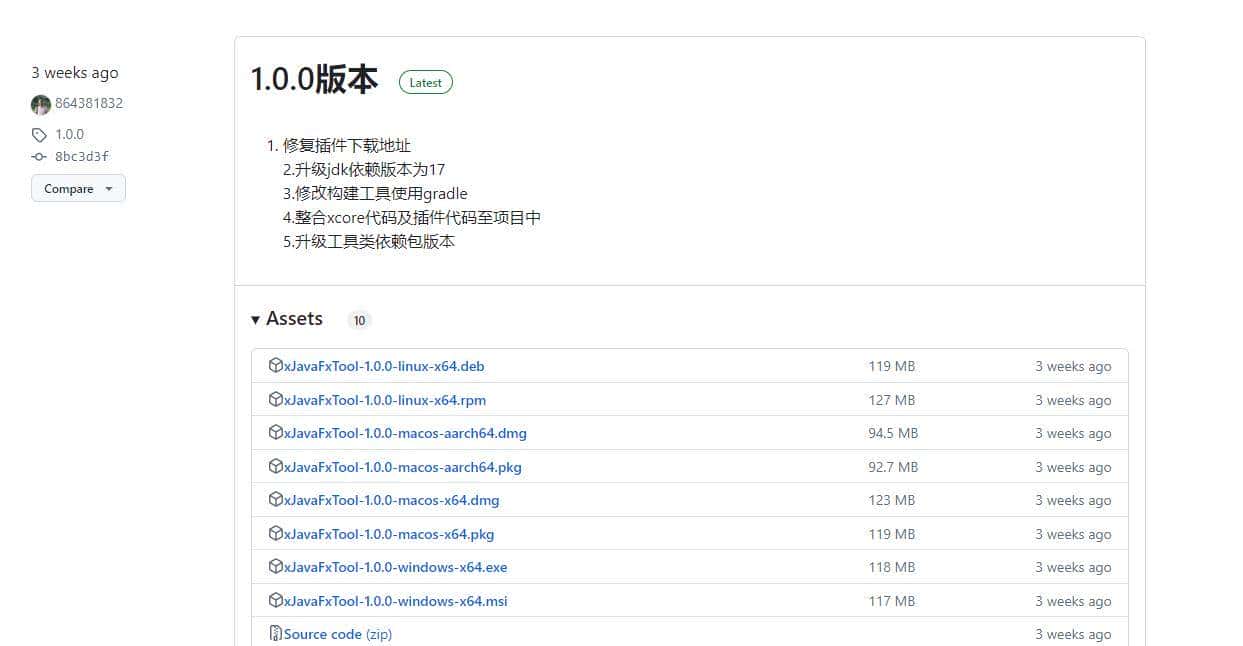
Task: Collapse the Assets section
Action: (257, 318)
